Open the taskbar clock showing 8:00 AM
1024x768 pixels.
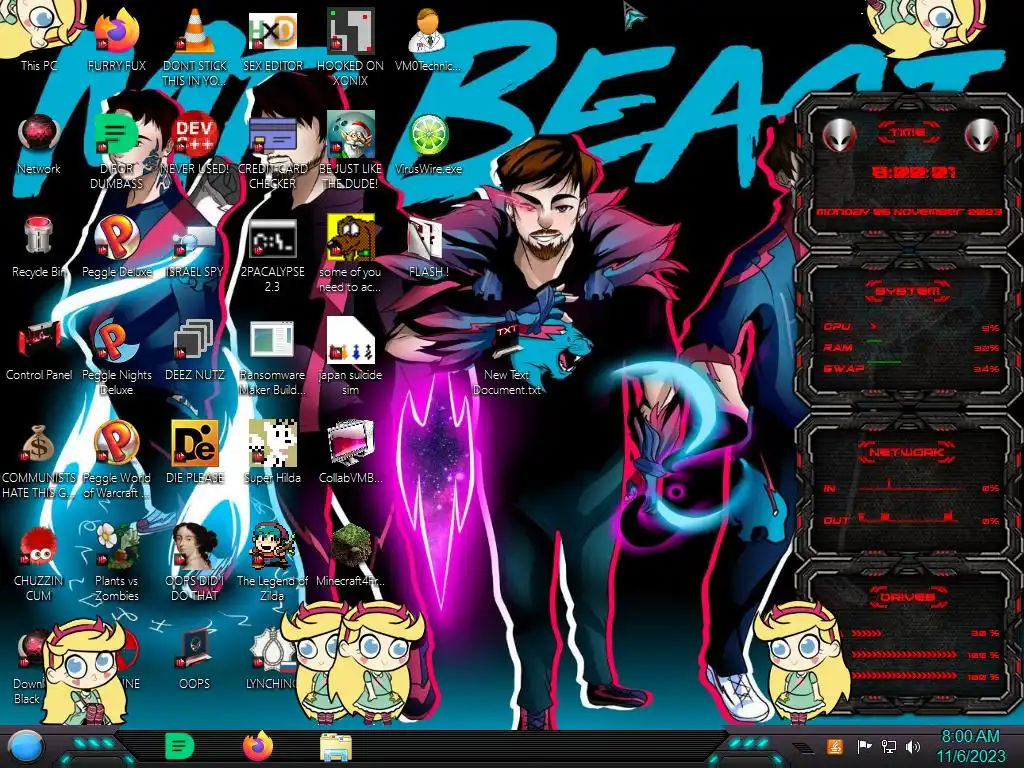(x=970, y=747)
